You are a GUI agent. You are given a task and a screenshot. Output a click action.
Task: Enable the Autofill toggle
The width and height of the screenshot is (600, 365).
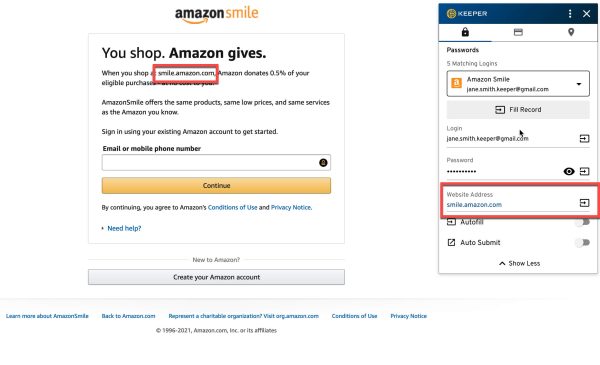[582, 222]
